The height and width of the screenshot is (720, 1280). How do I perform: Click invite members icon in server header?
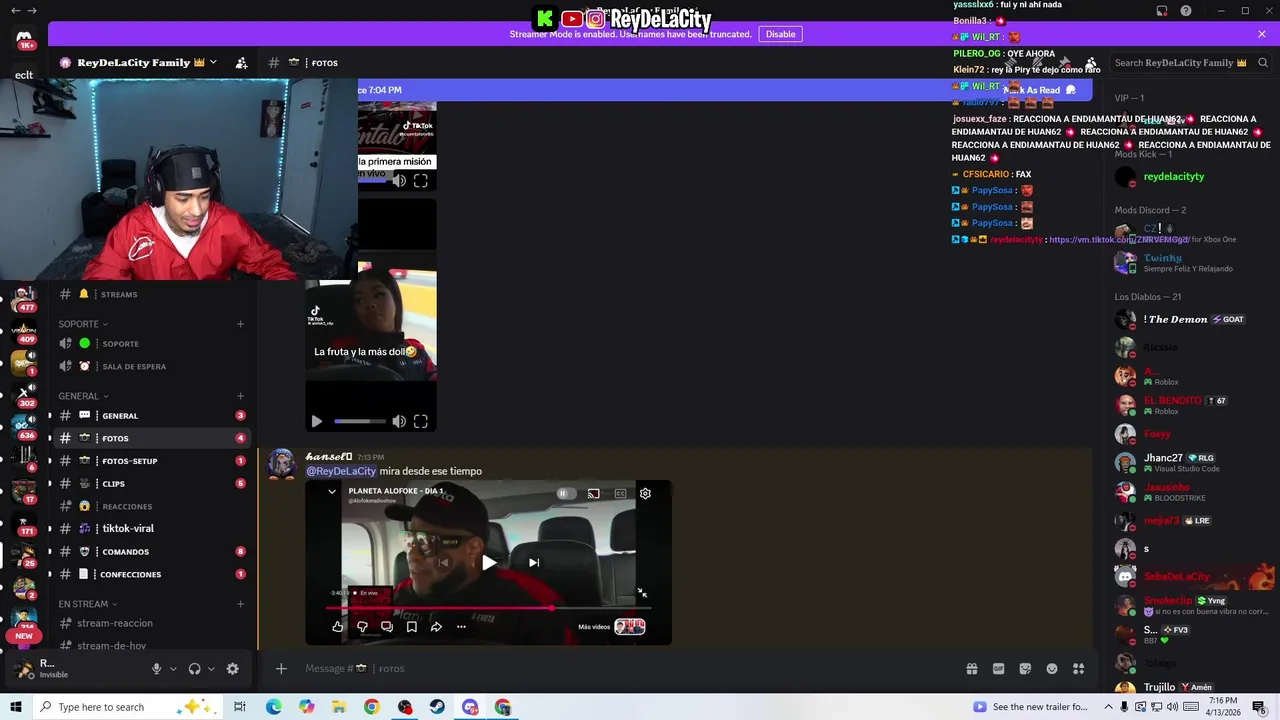point(241,63)
